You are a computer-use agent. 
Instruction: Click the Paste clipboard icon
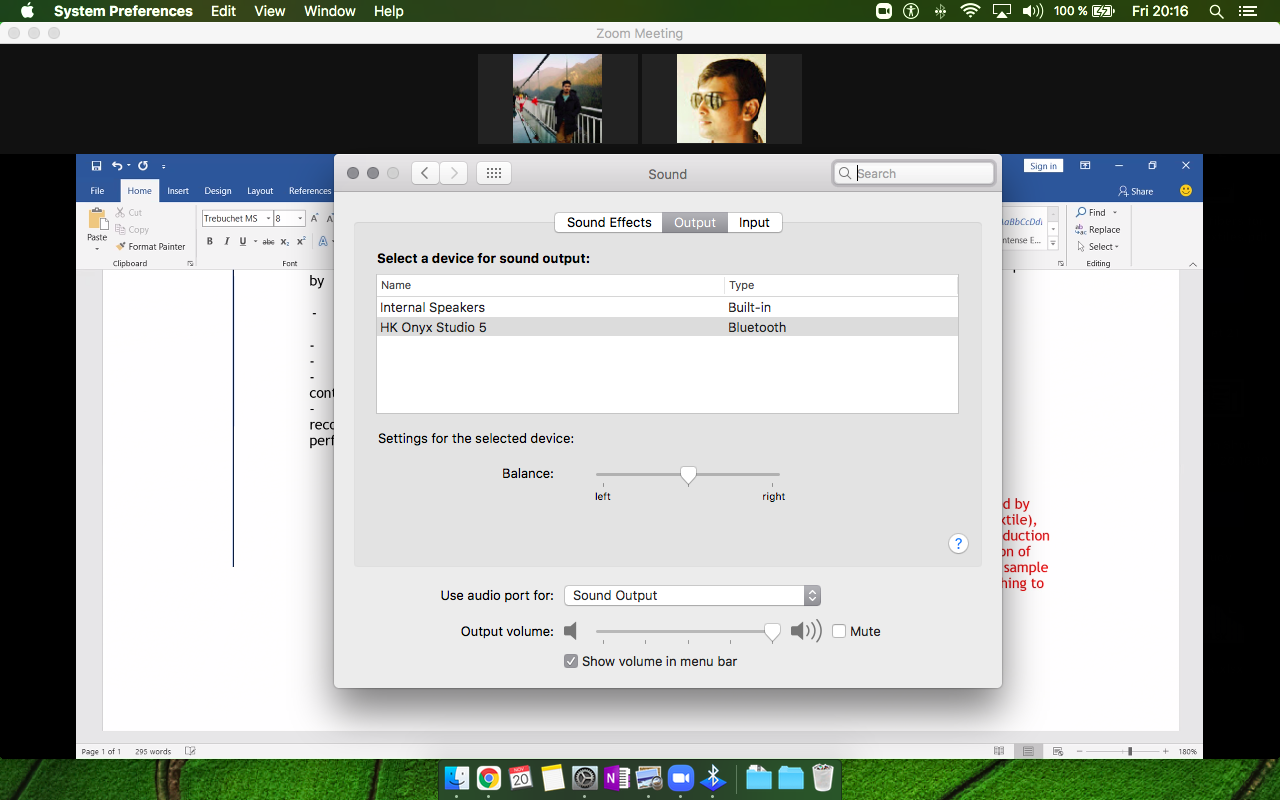(x=97, y=219)
